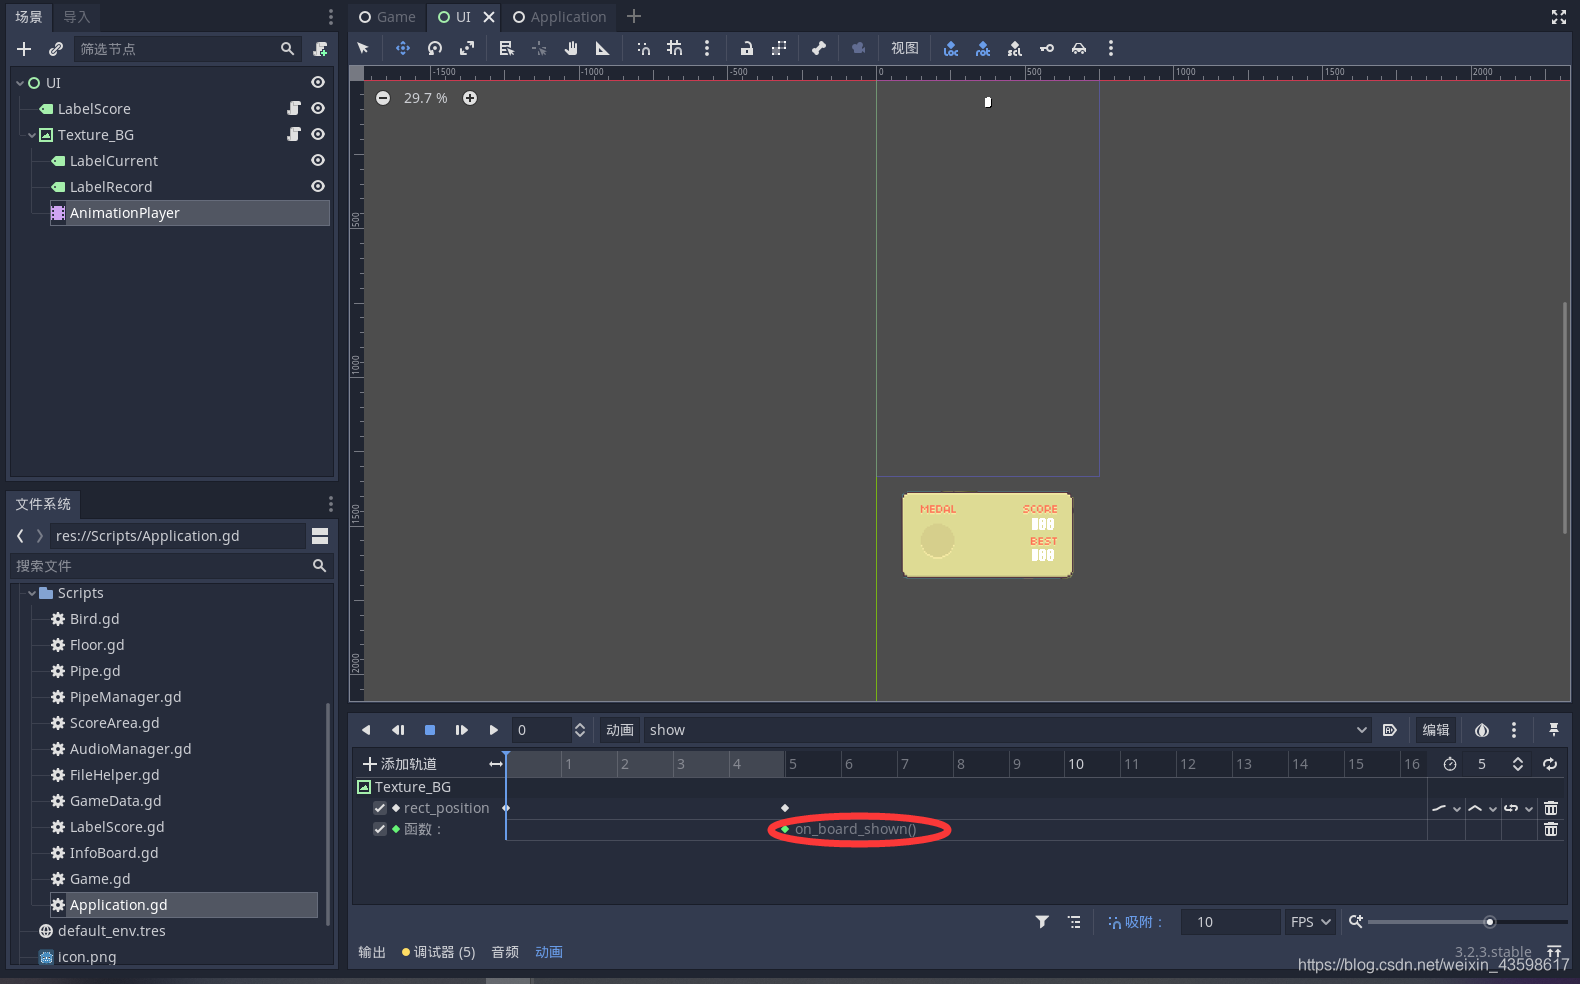Adjust the timeline zoom slider

pyautogui.click(x=1467, y=922)
